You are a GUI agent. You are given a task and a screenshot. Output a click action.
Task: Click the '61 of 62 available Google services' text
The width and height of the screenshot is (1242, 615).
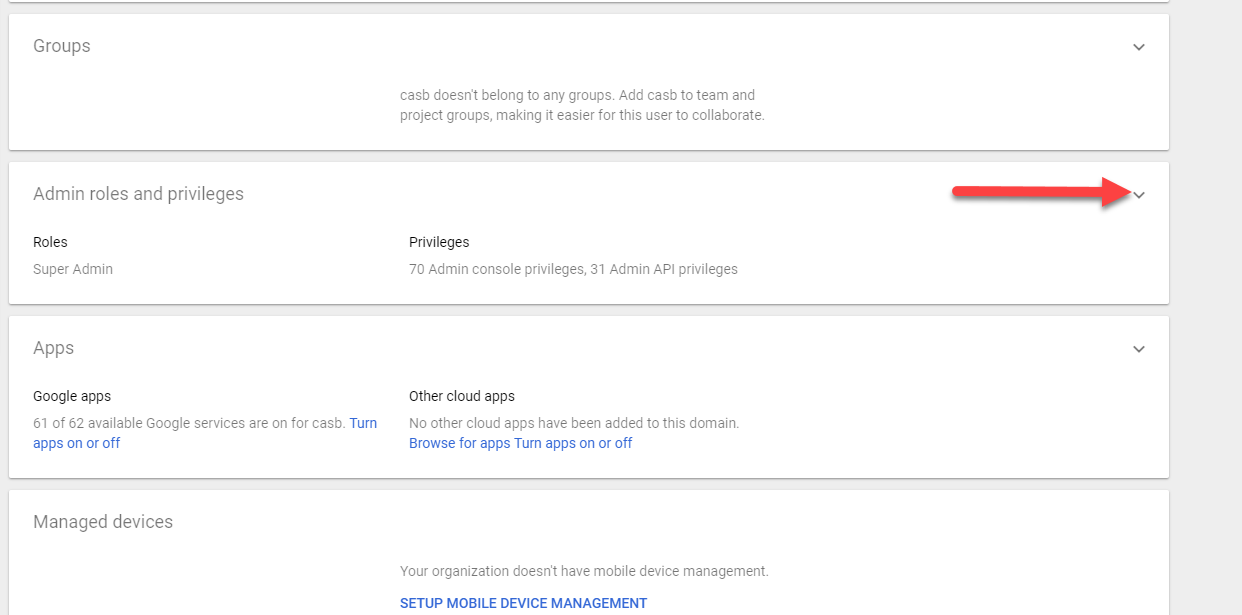(189, 423)
